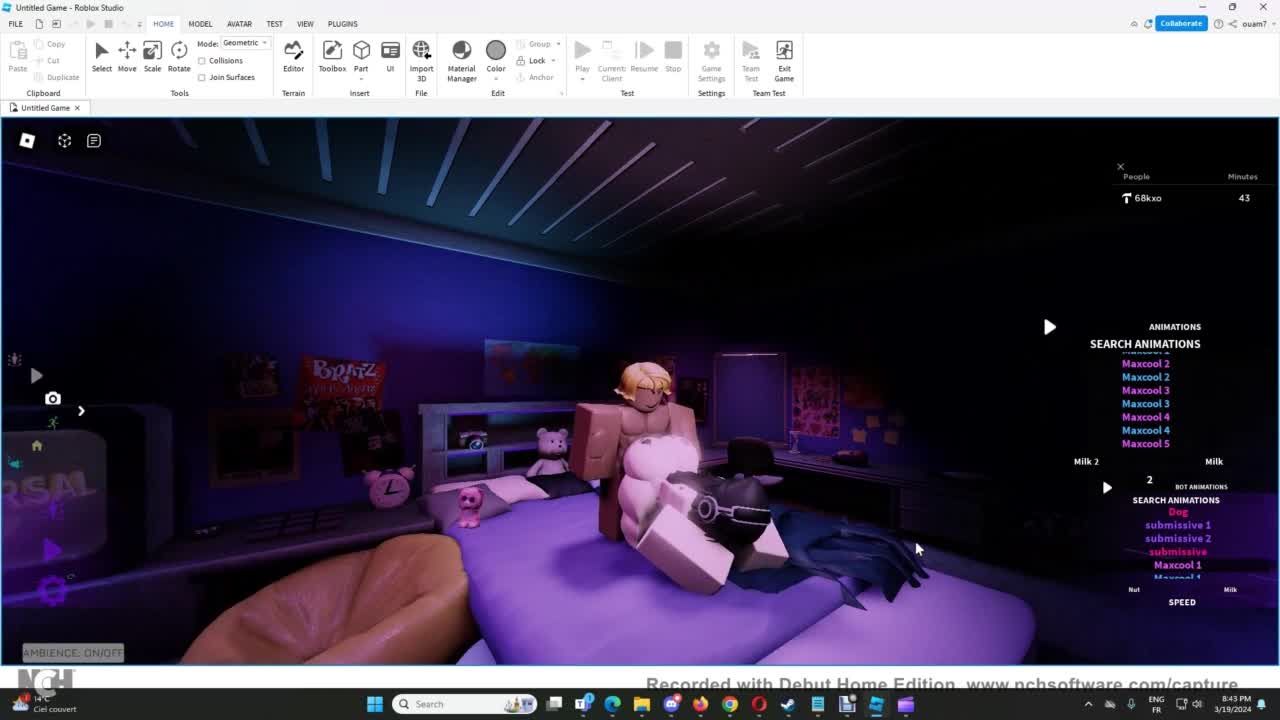Click the Collaborate button

[1180, 23]
